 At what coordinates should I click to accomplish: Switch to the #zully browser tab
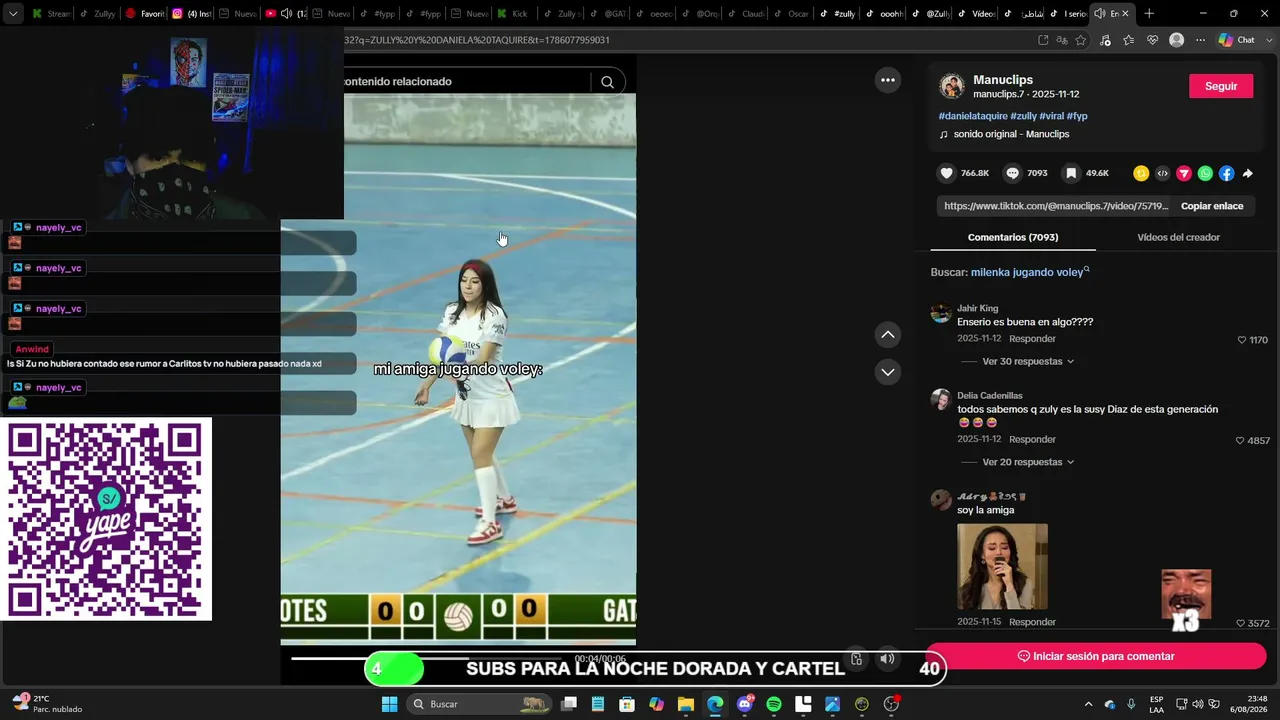coord(837,14)
